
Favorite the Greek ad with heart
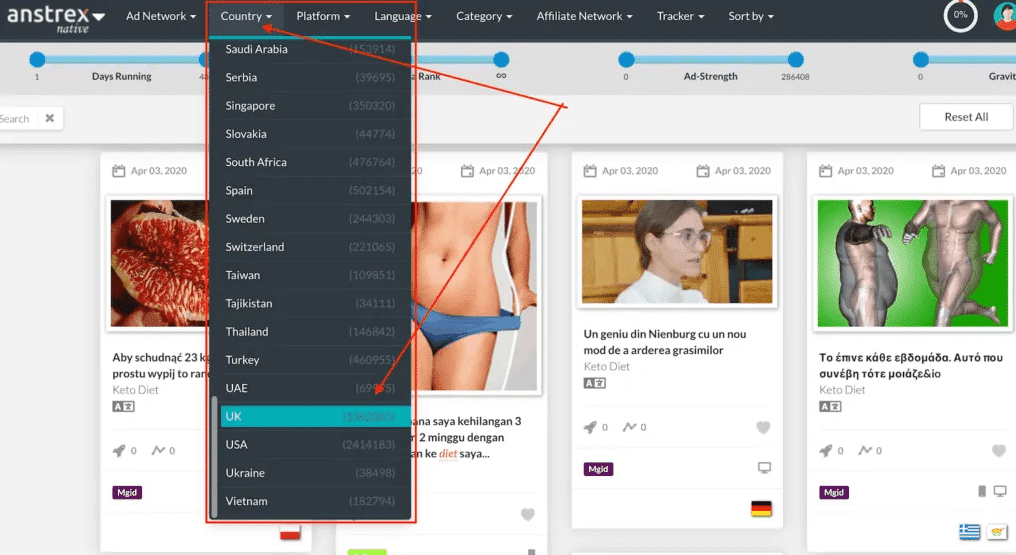click(x=999, y=451)
